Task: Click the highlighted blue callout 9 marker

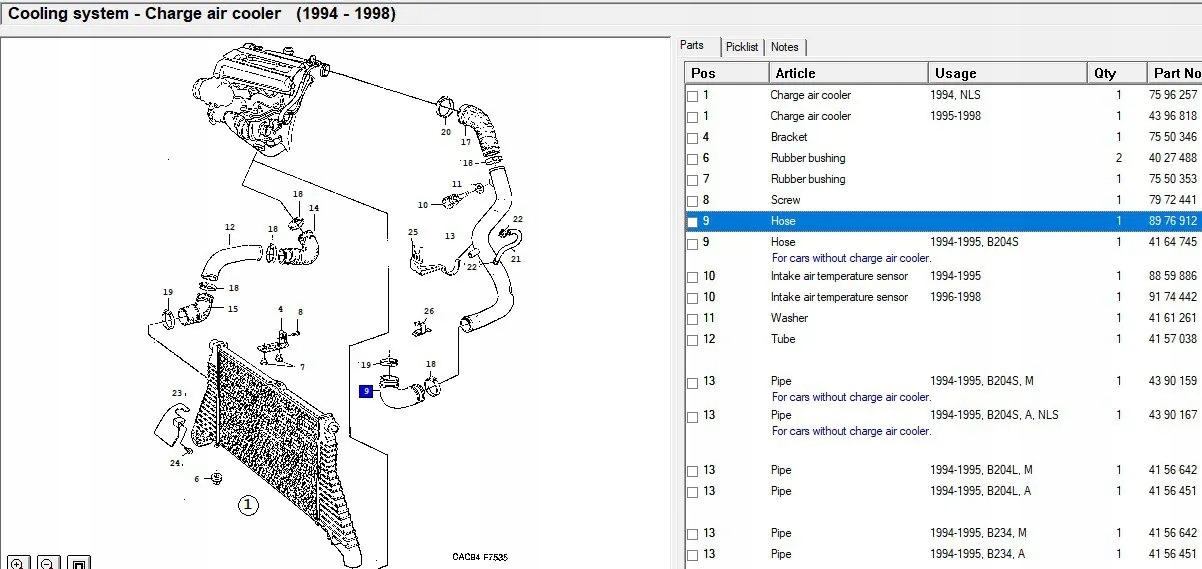Action: click(x=367, y=392)
